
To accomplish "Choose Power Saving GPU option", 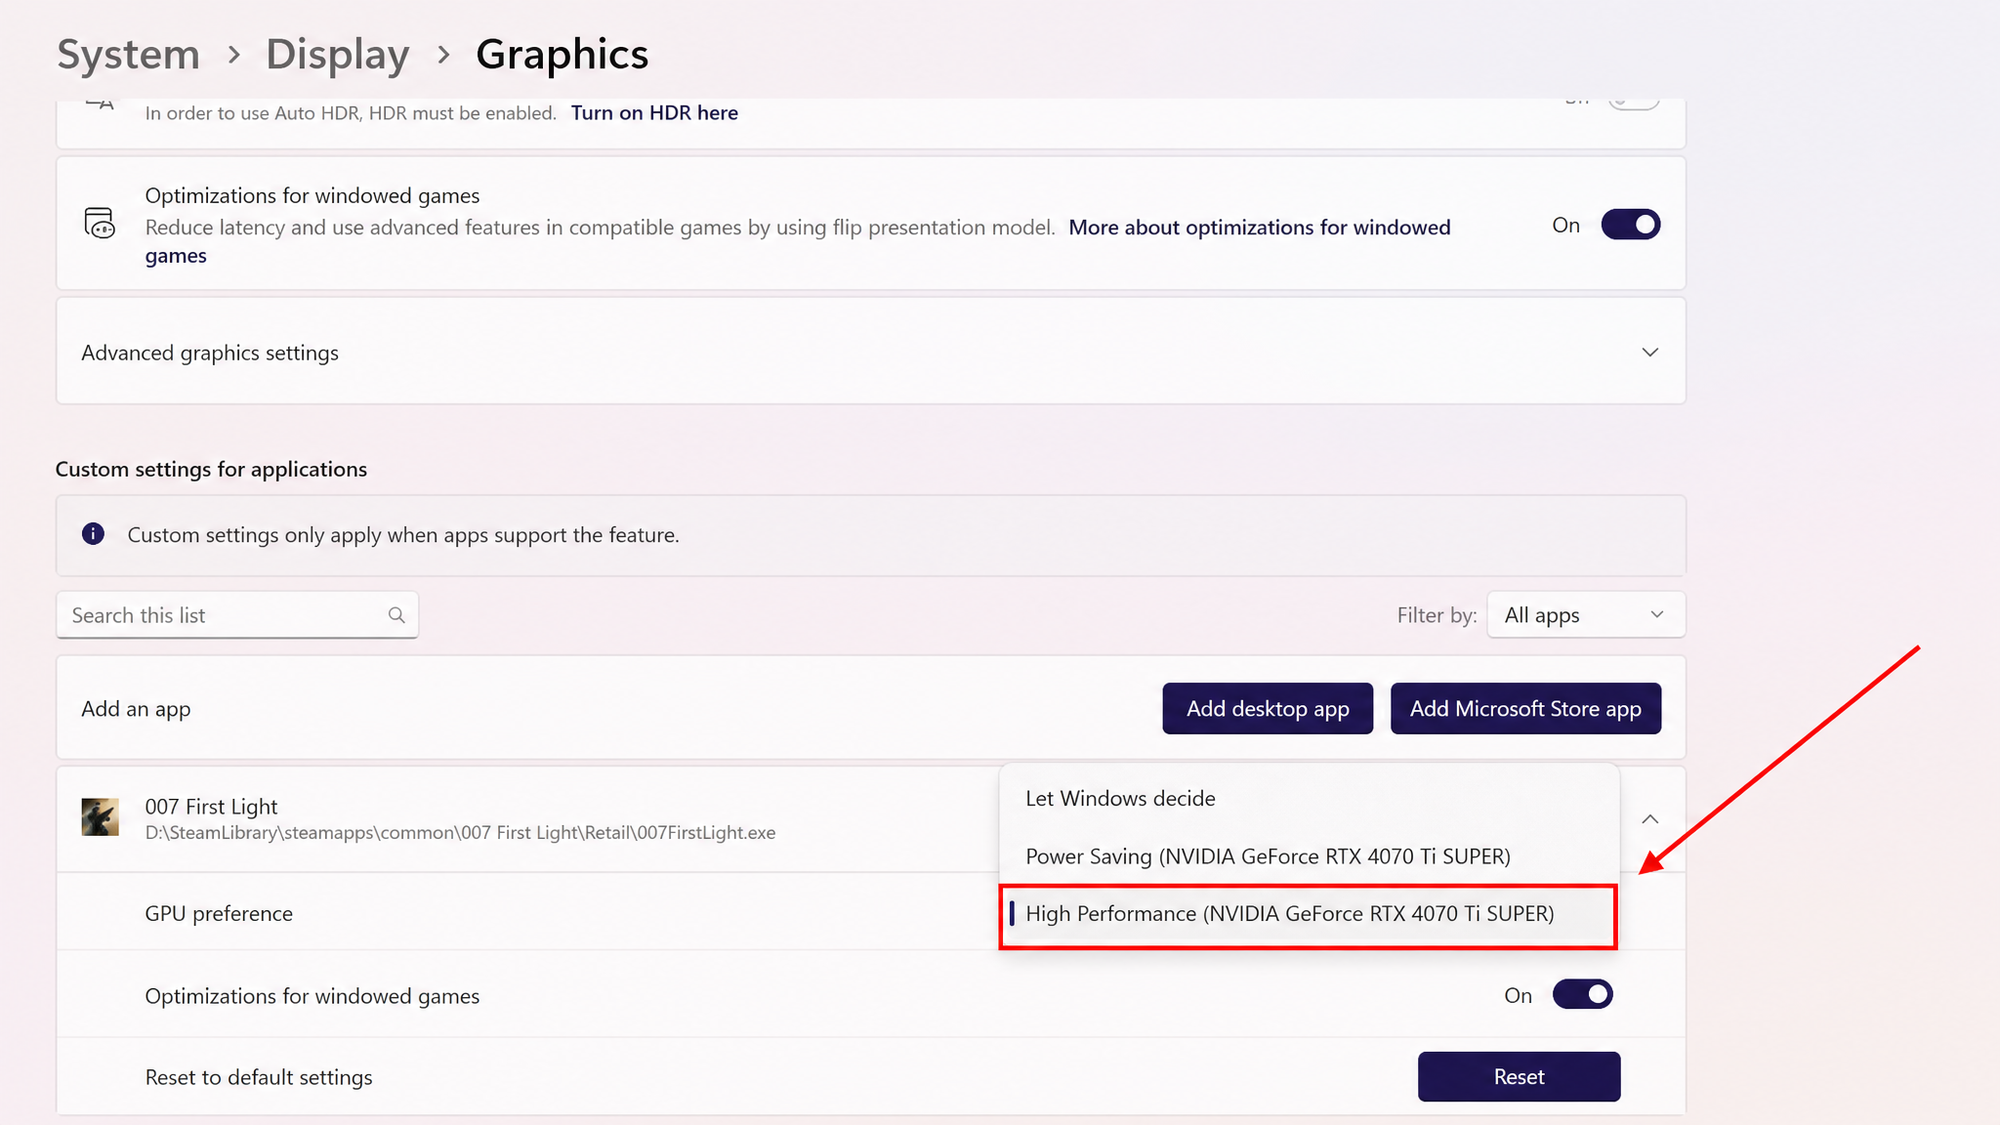I will [1309, 856].
